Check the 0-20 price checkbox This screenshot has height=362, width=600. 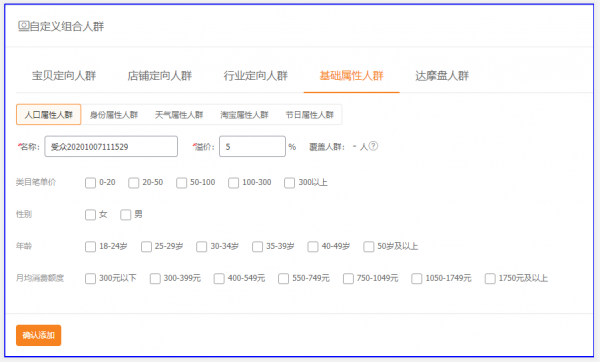[90, 183]
